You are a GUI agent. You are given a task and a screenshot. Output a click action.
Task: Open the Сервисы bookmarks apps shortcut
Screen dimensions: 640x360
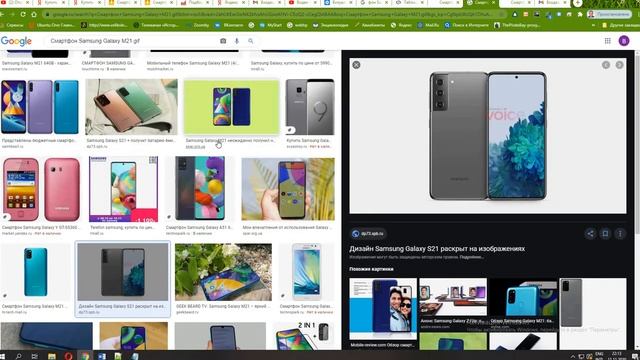[x=12, y=25]
